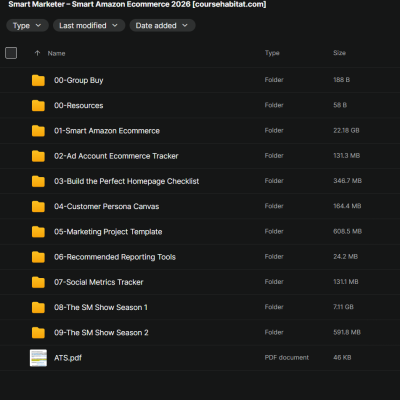Image resolution: width=400 pixels, height=400 pixels.
Task: Select the ATS.pdf file name
Action: click(x=68, y=358)
